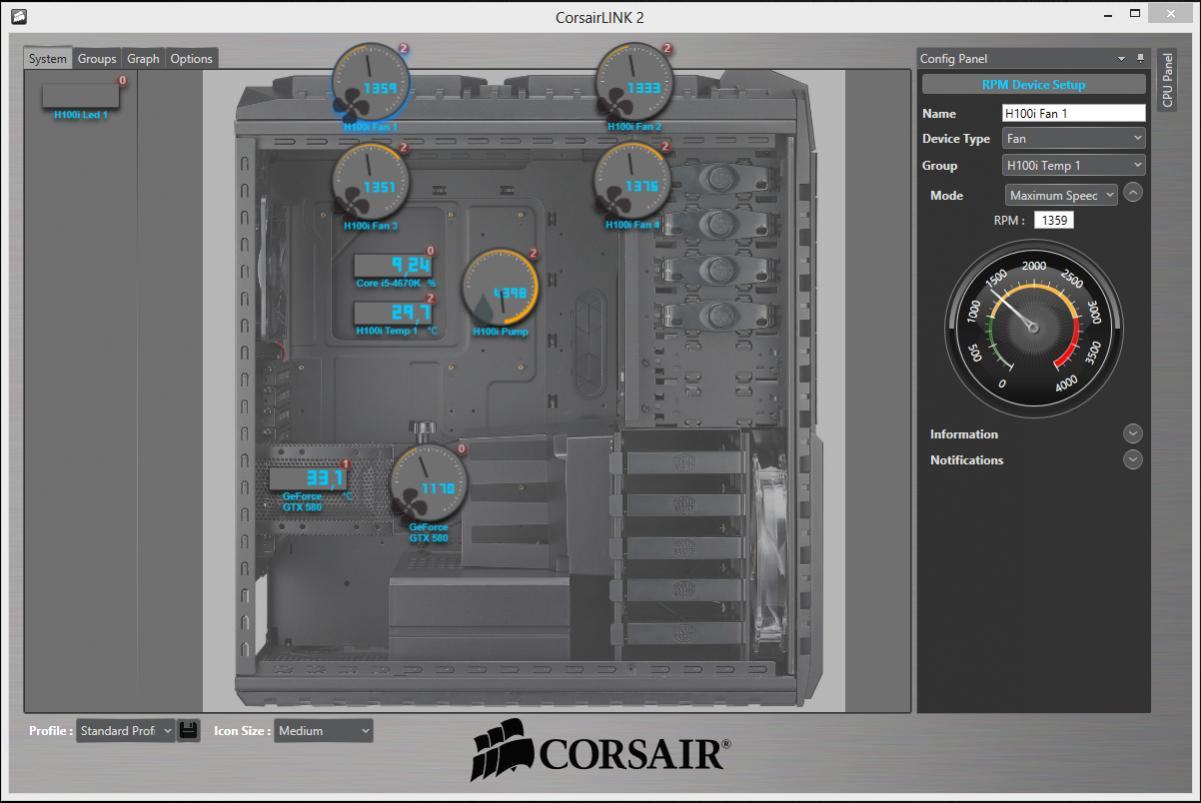The height and width of the screenshot is (803, 1201).
Task: Click the red badge on H100i Pump
Action: tap(533, 253)
